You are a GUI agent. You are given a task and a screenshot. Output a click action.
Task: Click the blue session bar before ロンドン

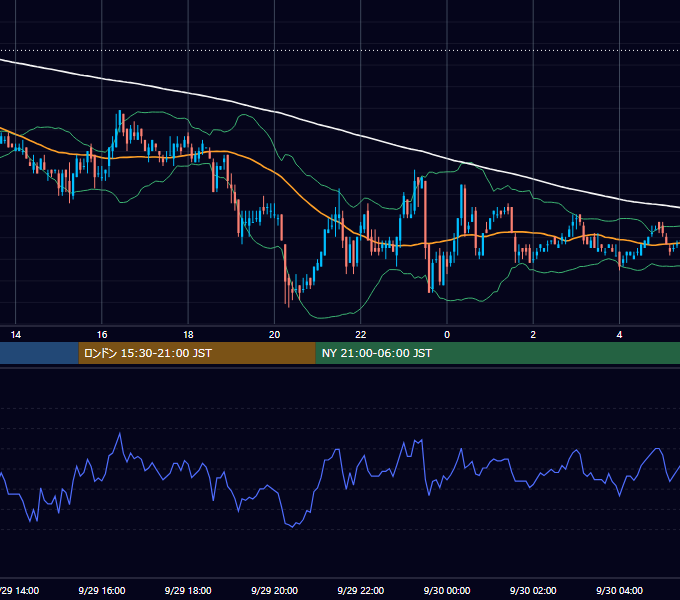(x=39, y=353)
